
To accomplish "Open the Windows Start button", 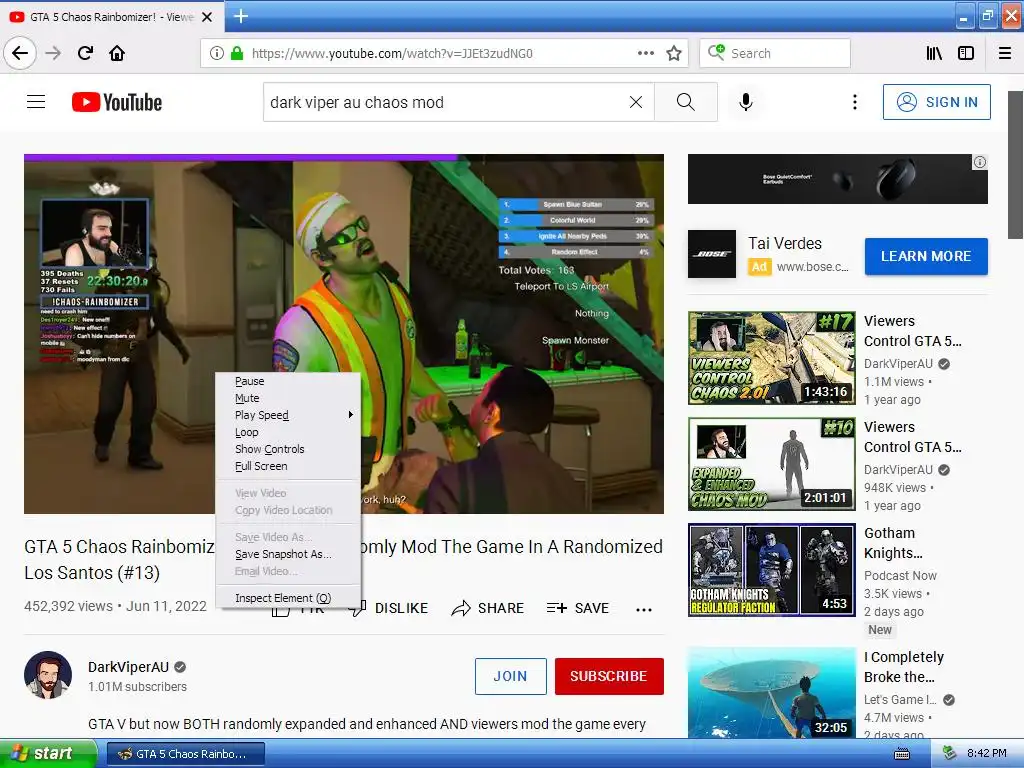I will click(x=48, y=754).
